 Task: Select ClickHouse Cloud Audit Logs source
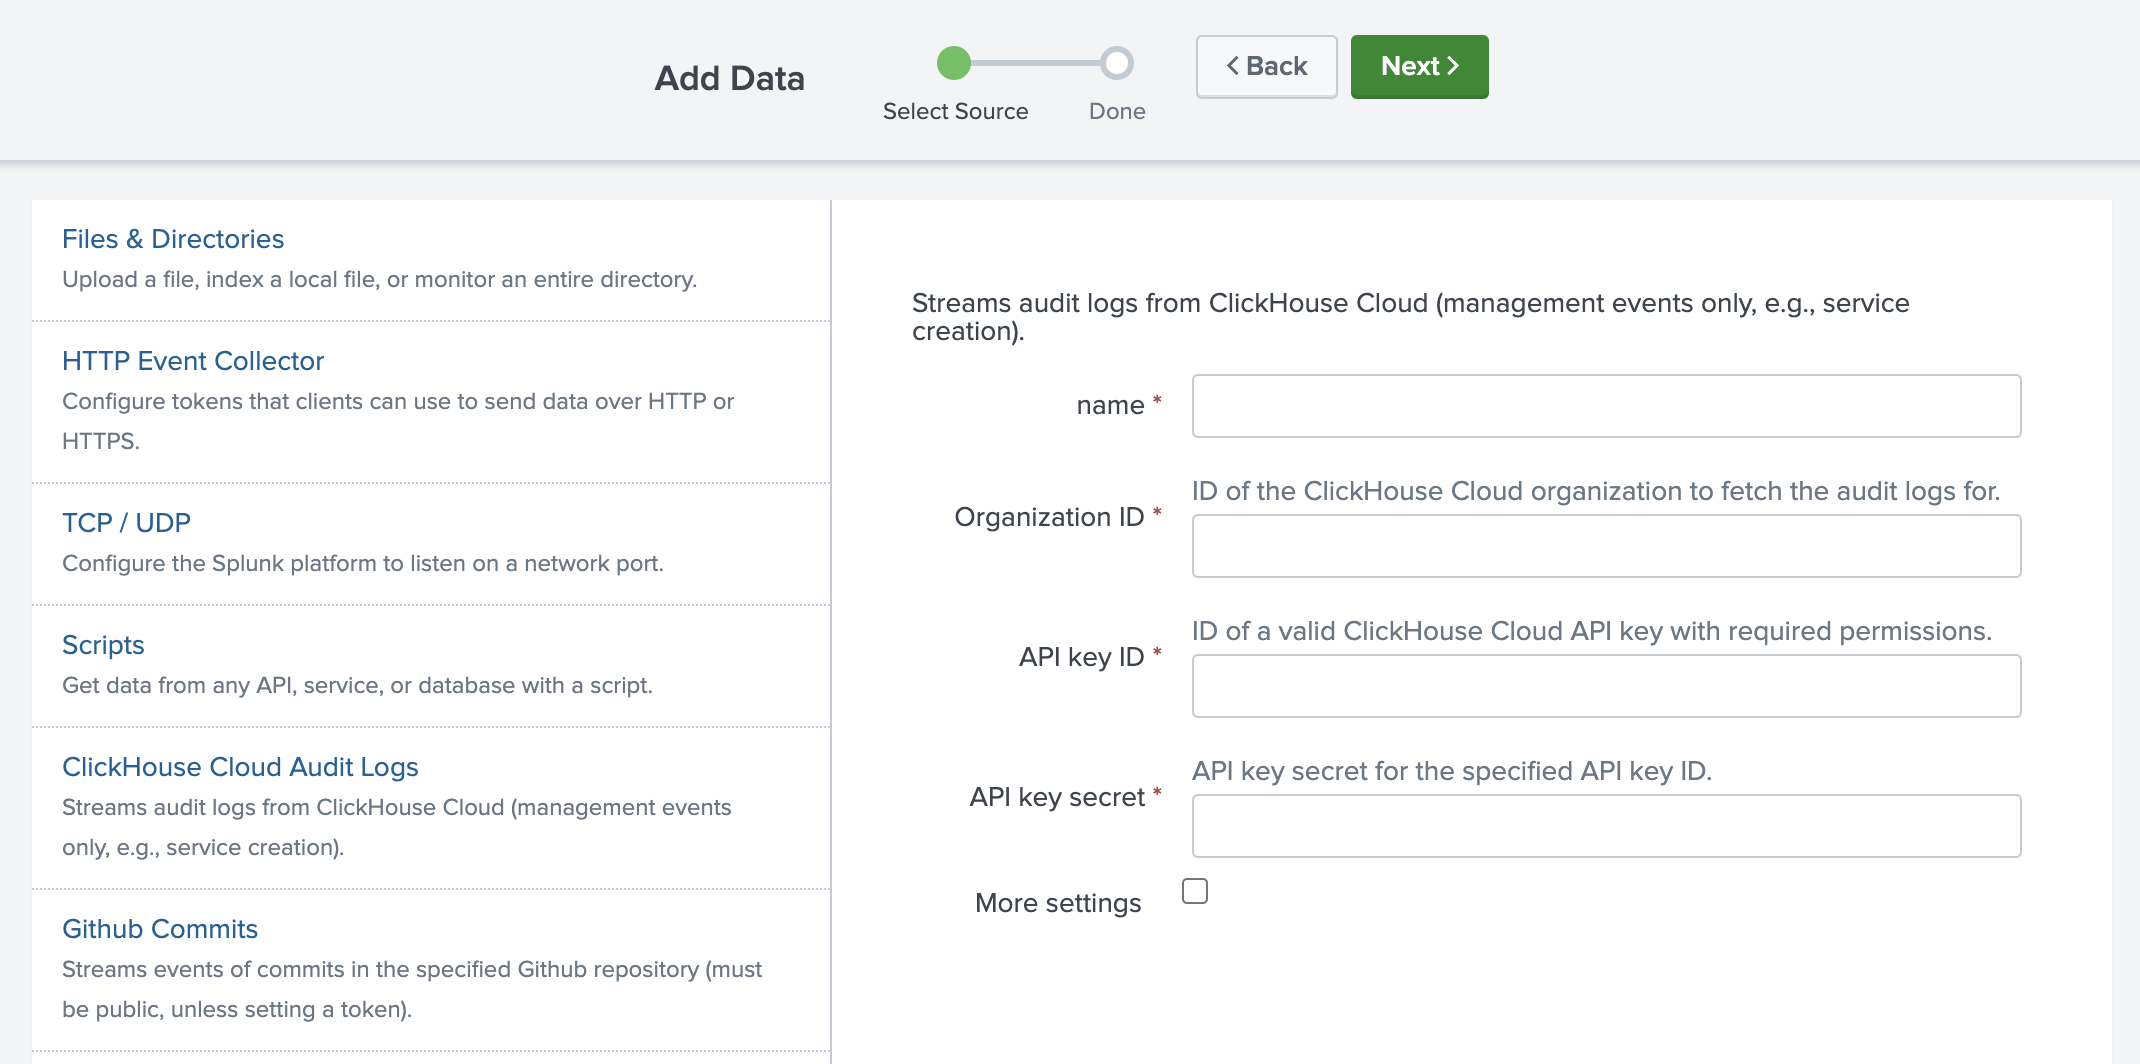(241, 767)
